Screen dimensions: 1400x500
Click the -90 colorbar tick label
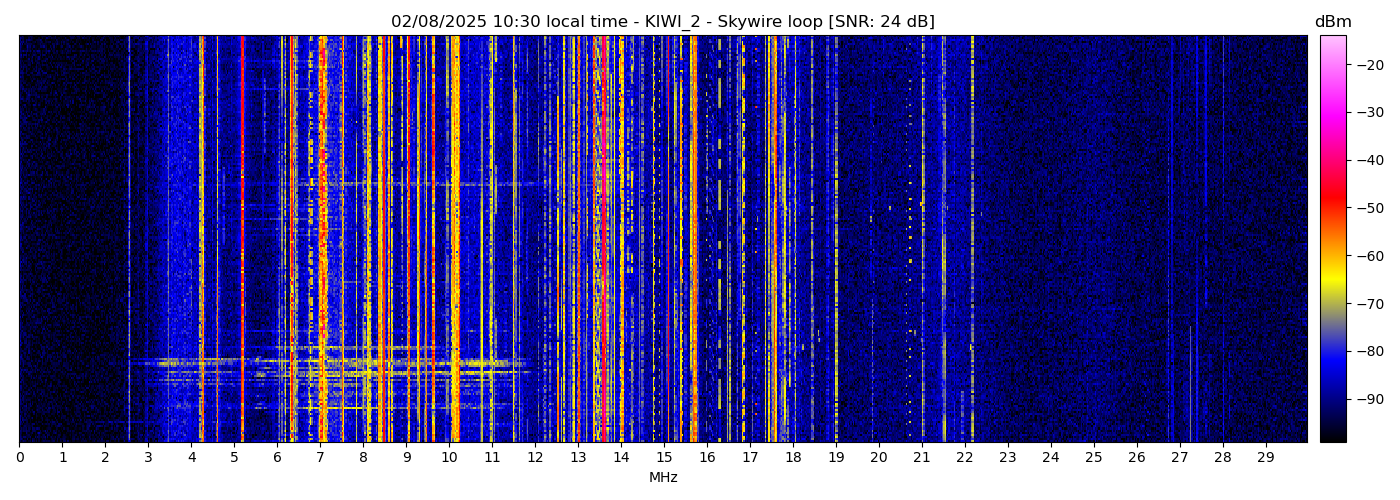point(1368,399)
